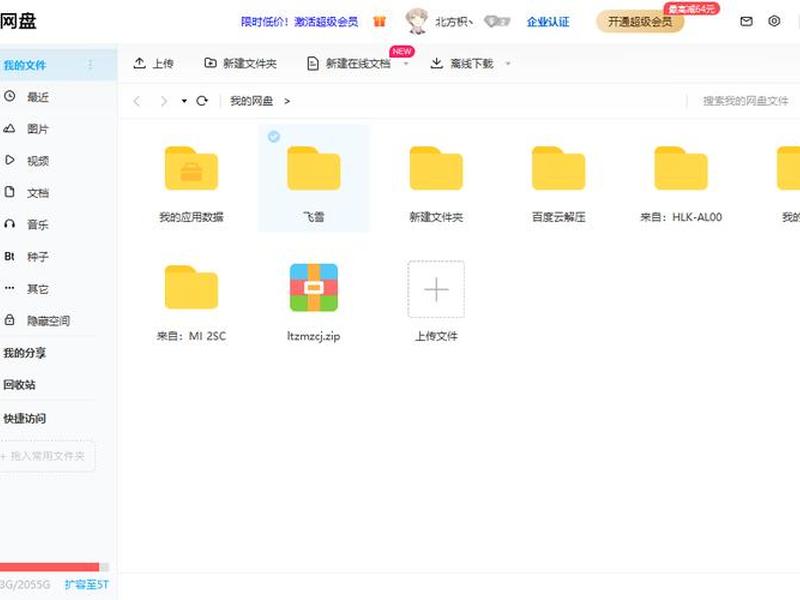
Task: Expand the 离线下载 dropdown arrow
Action: click(508, 64)
